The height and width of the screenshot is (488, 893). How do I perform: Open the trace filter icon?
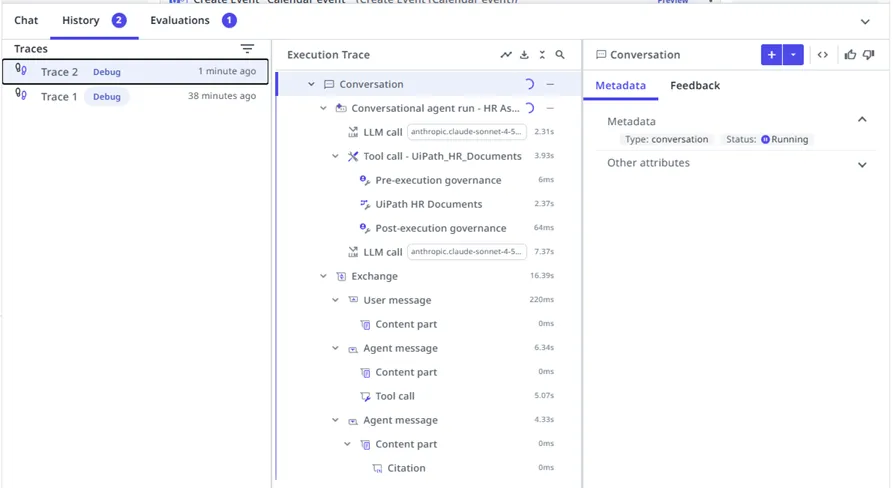pos(247,49)
